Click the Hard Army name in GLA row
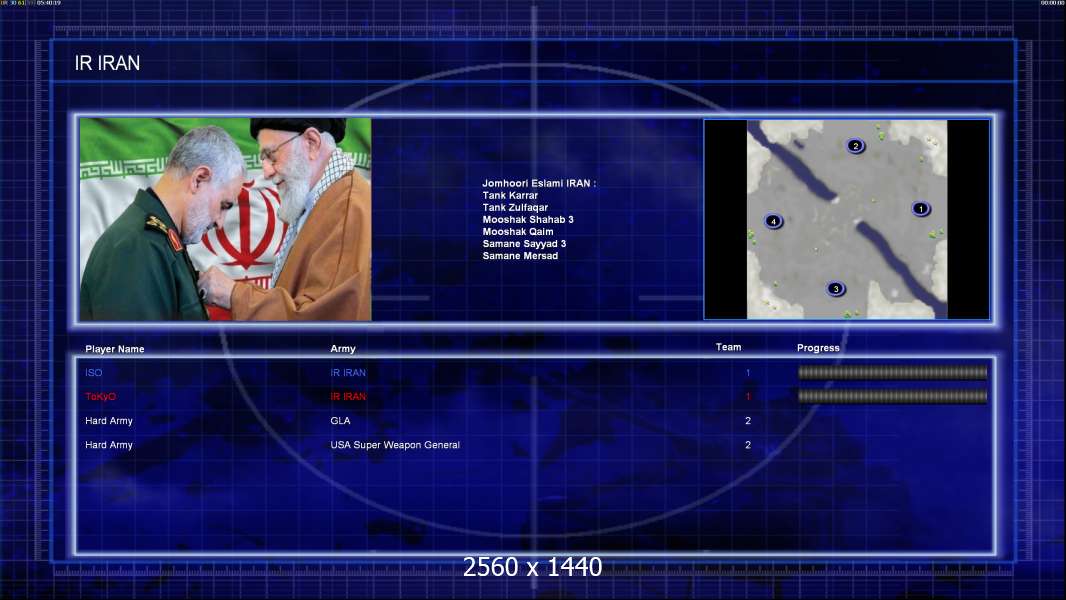 pyautogui.click(x=109, y=421)
